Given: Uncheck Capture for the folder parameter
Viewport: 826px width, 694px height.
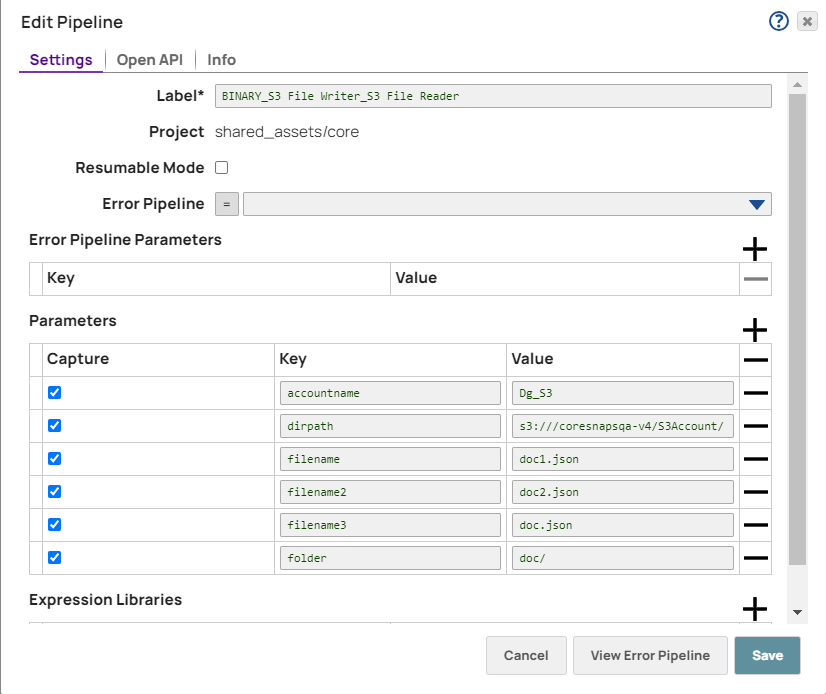Looking at the screenshot, I should coord(55,557).
